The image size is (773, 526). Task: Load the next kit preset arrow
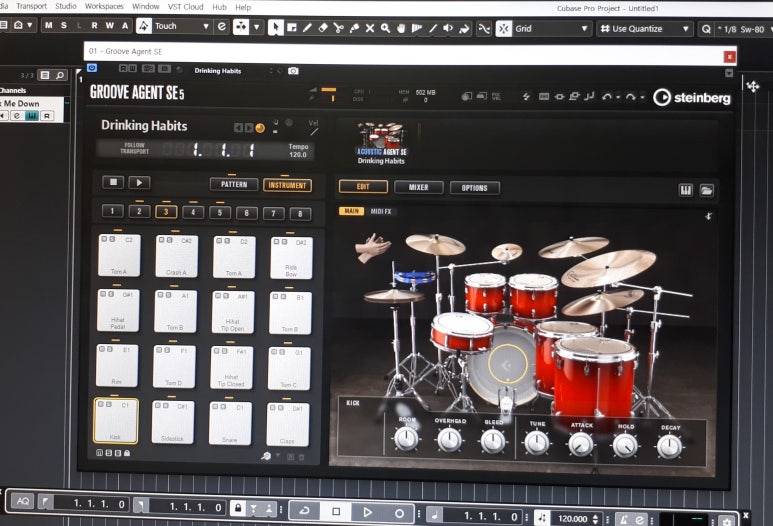click(x=248, y=128)
